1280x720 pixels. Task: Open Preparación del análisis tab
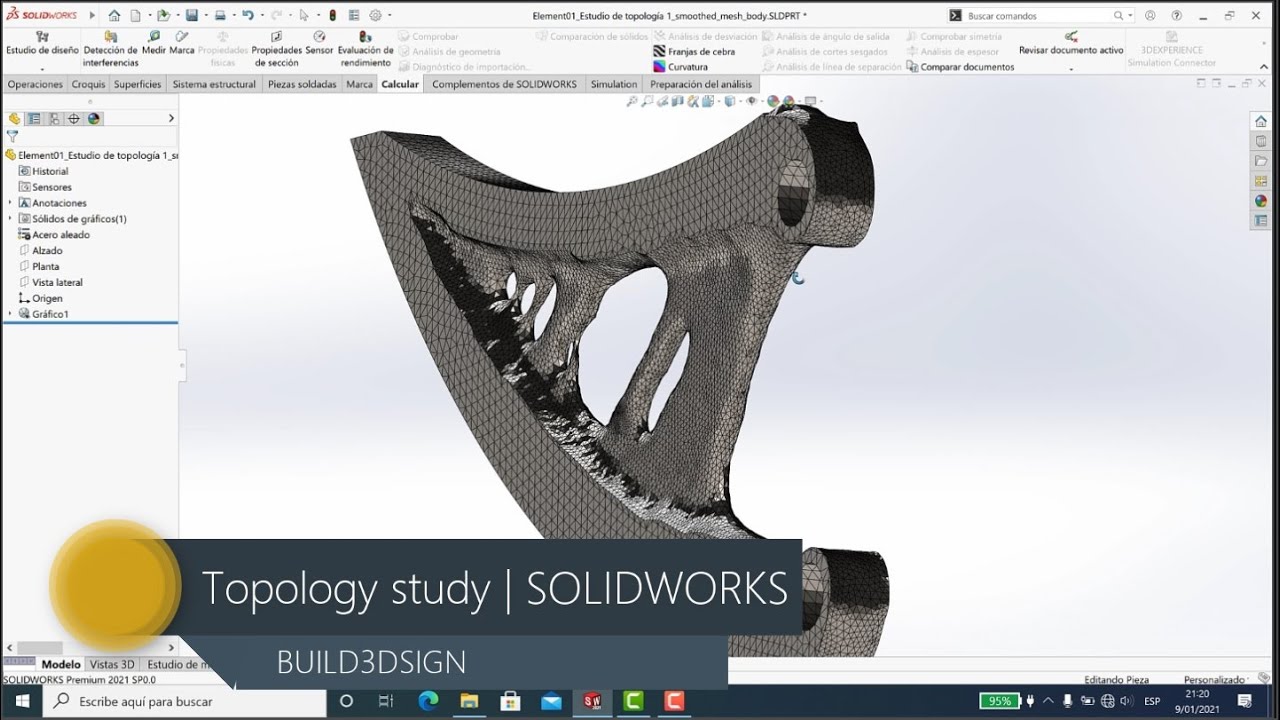[x=701, y=84]
